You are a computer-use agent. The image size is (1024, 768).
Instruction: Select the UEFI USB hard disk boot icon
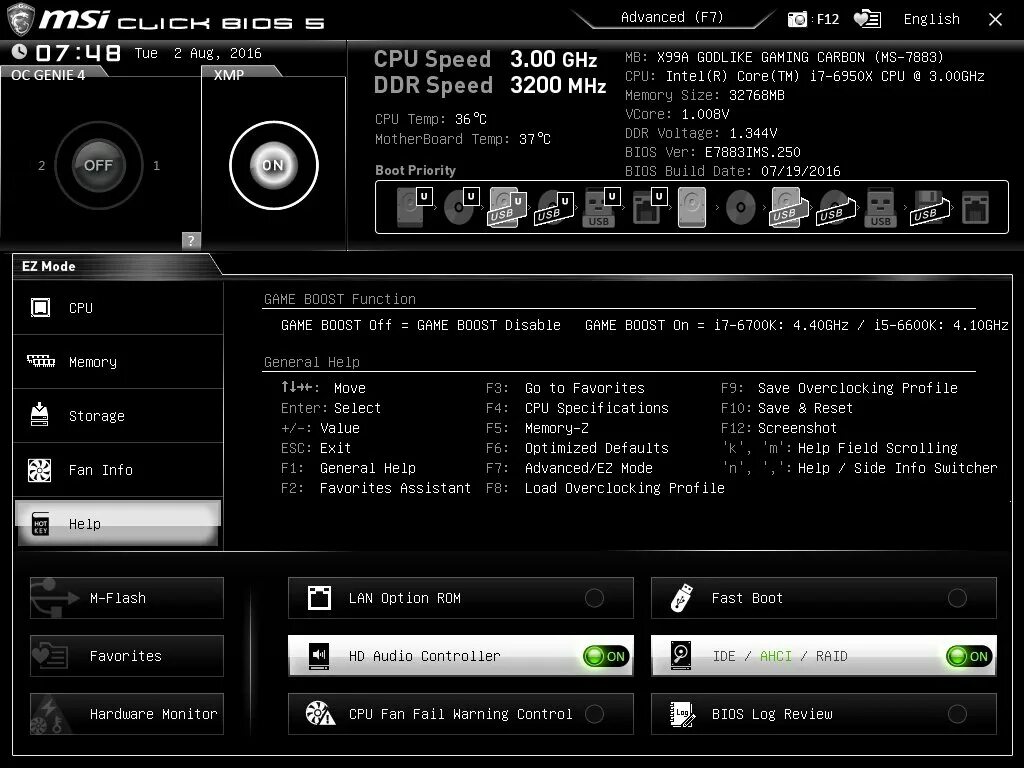(508, 207)
